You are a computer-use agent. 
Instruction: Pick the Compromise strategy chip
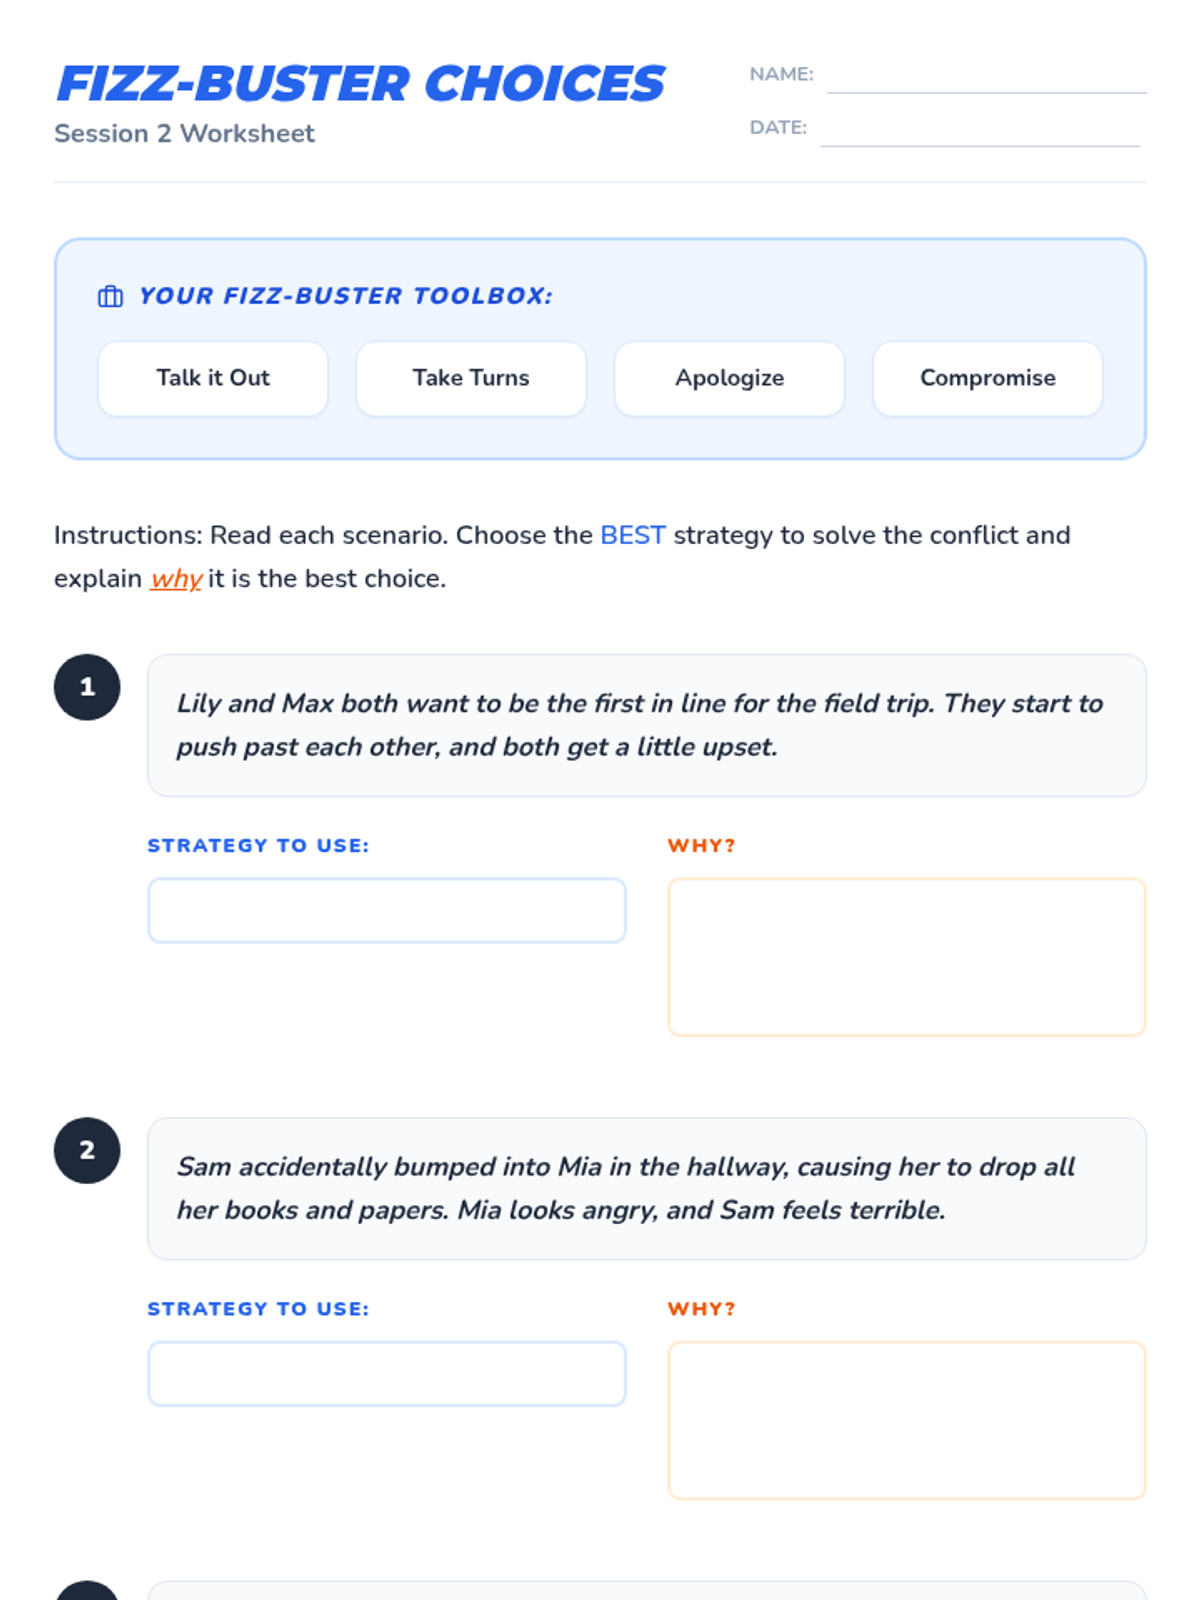click(x=987, y=378)
